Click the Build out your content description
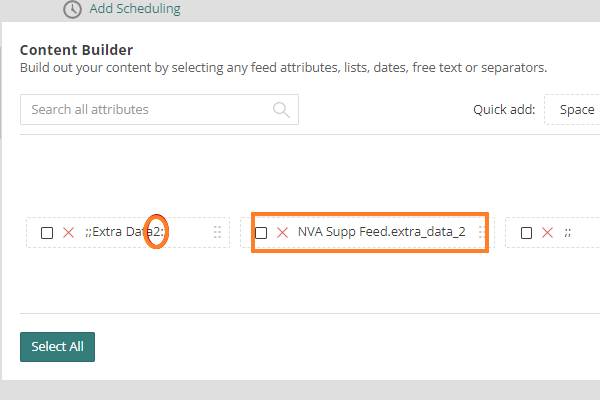 pyautogui.click(x=283, y=68)
